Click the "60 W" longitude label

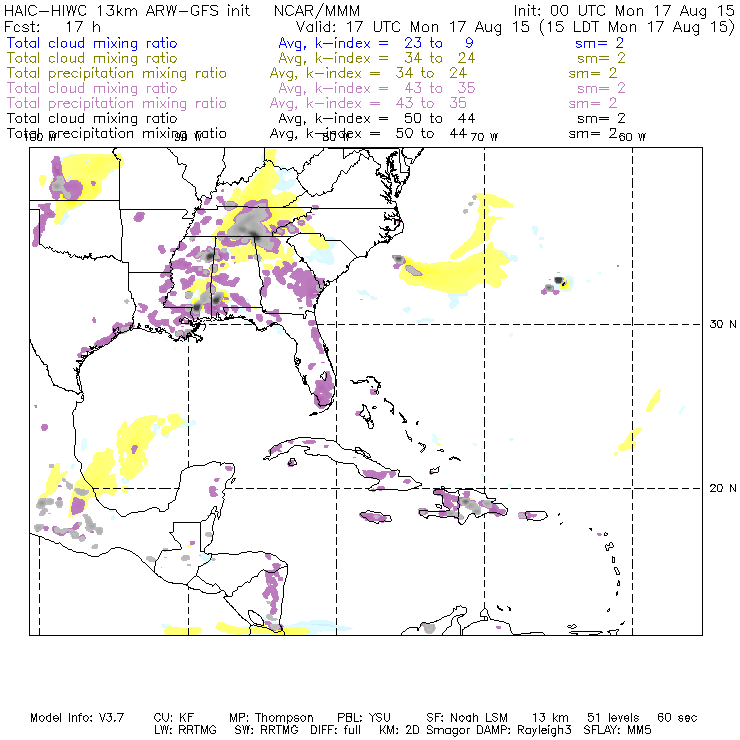pos(632,137)
